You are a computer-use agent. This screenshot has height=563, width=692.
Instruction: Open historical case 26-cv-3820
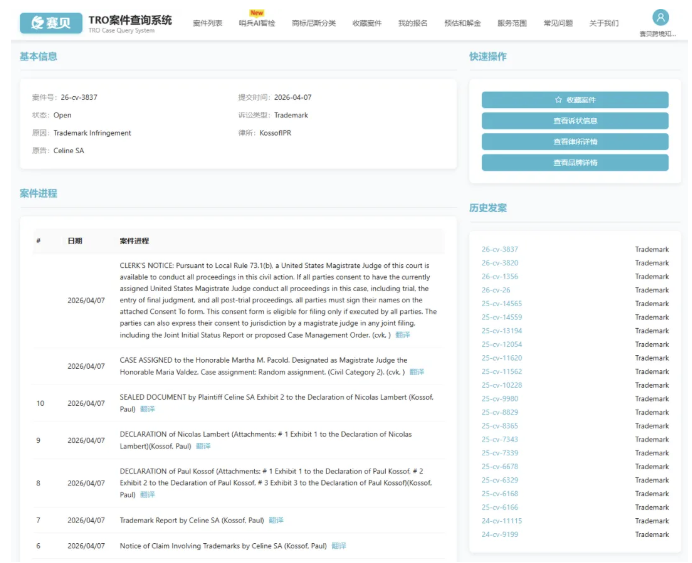click(499, 263)
